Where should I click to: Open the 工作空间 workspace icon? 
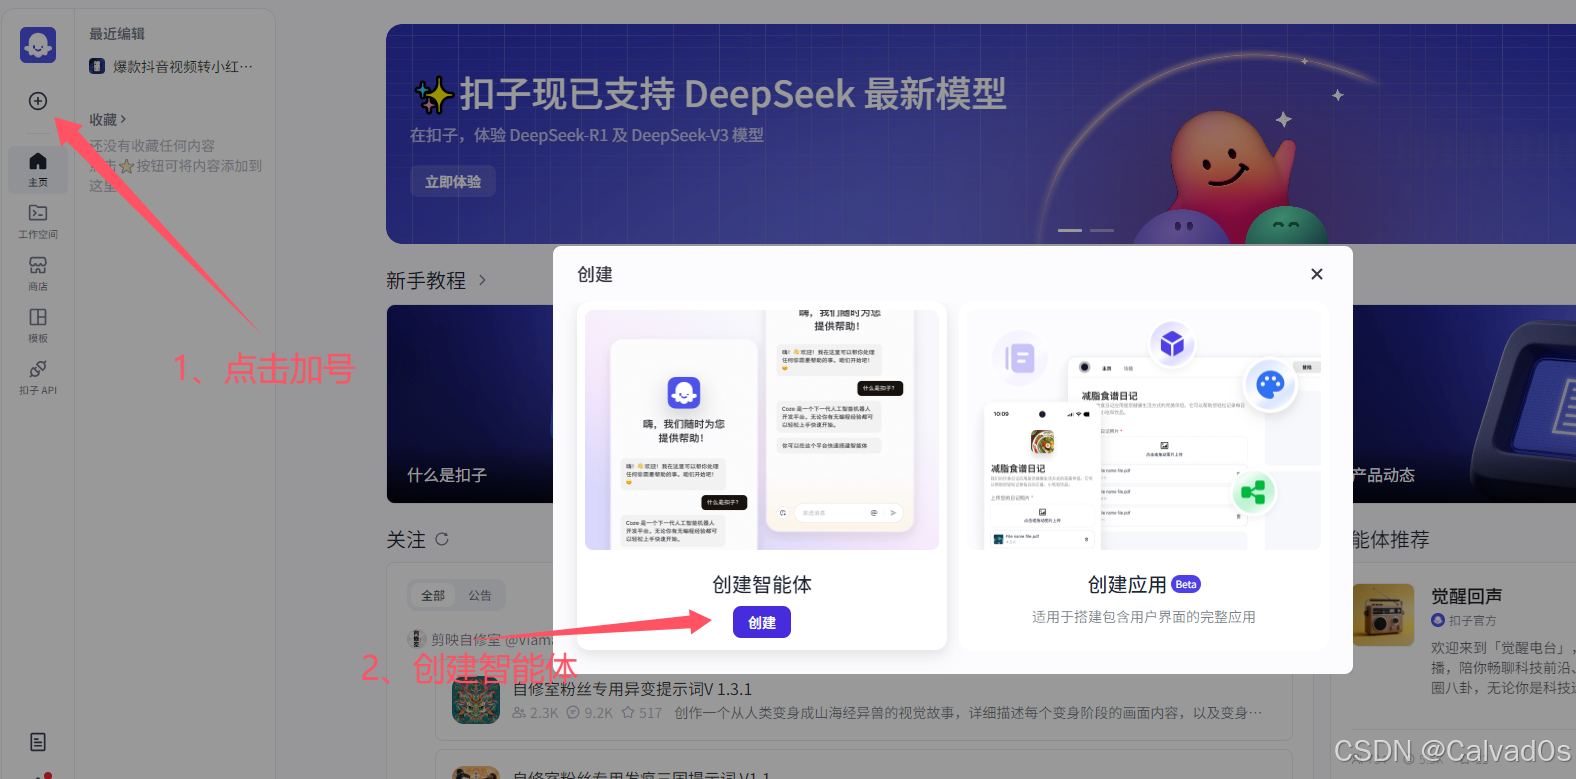tap(38, 221)
